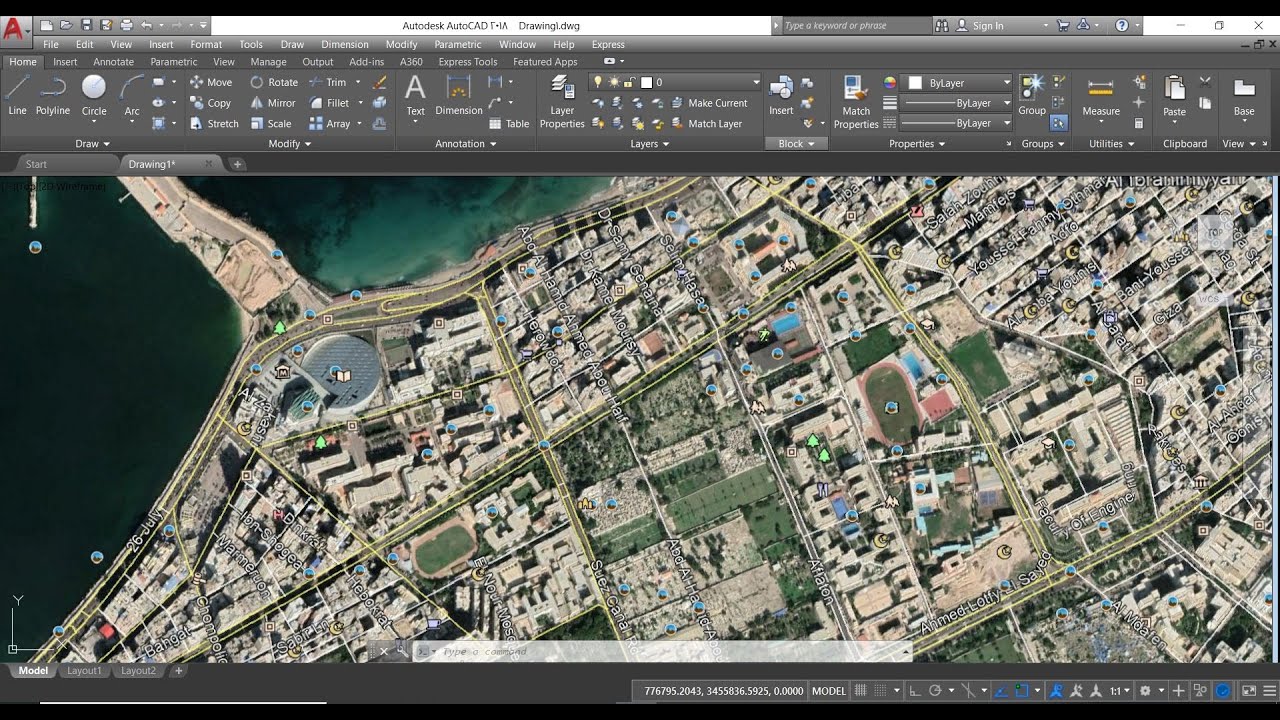The width and height of the screenshot is (1280, 720).
Task: Expand the Draw panel
Action: point(92,144)
